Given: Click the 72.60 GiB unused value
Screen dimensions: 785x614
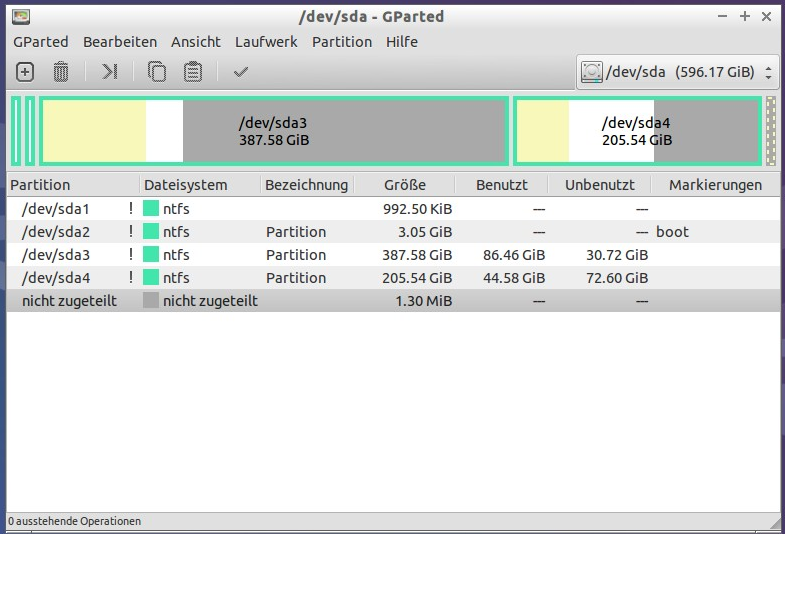Looking at the screenshot, I should click(x=617, y=277).
